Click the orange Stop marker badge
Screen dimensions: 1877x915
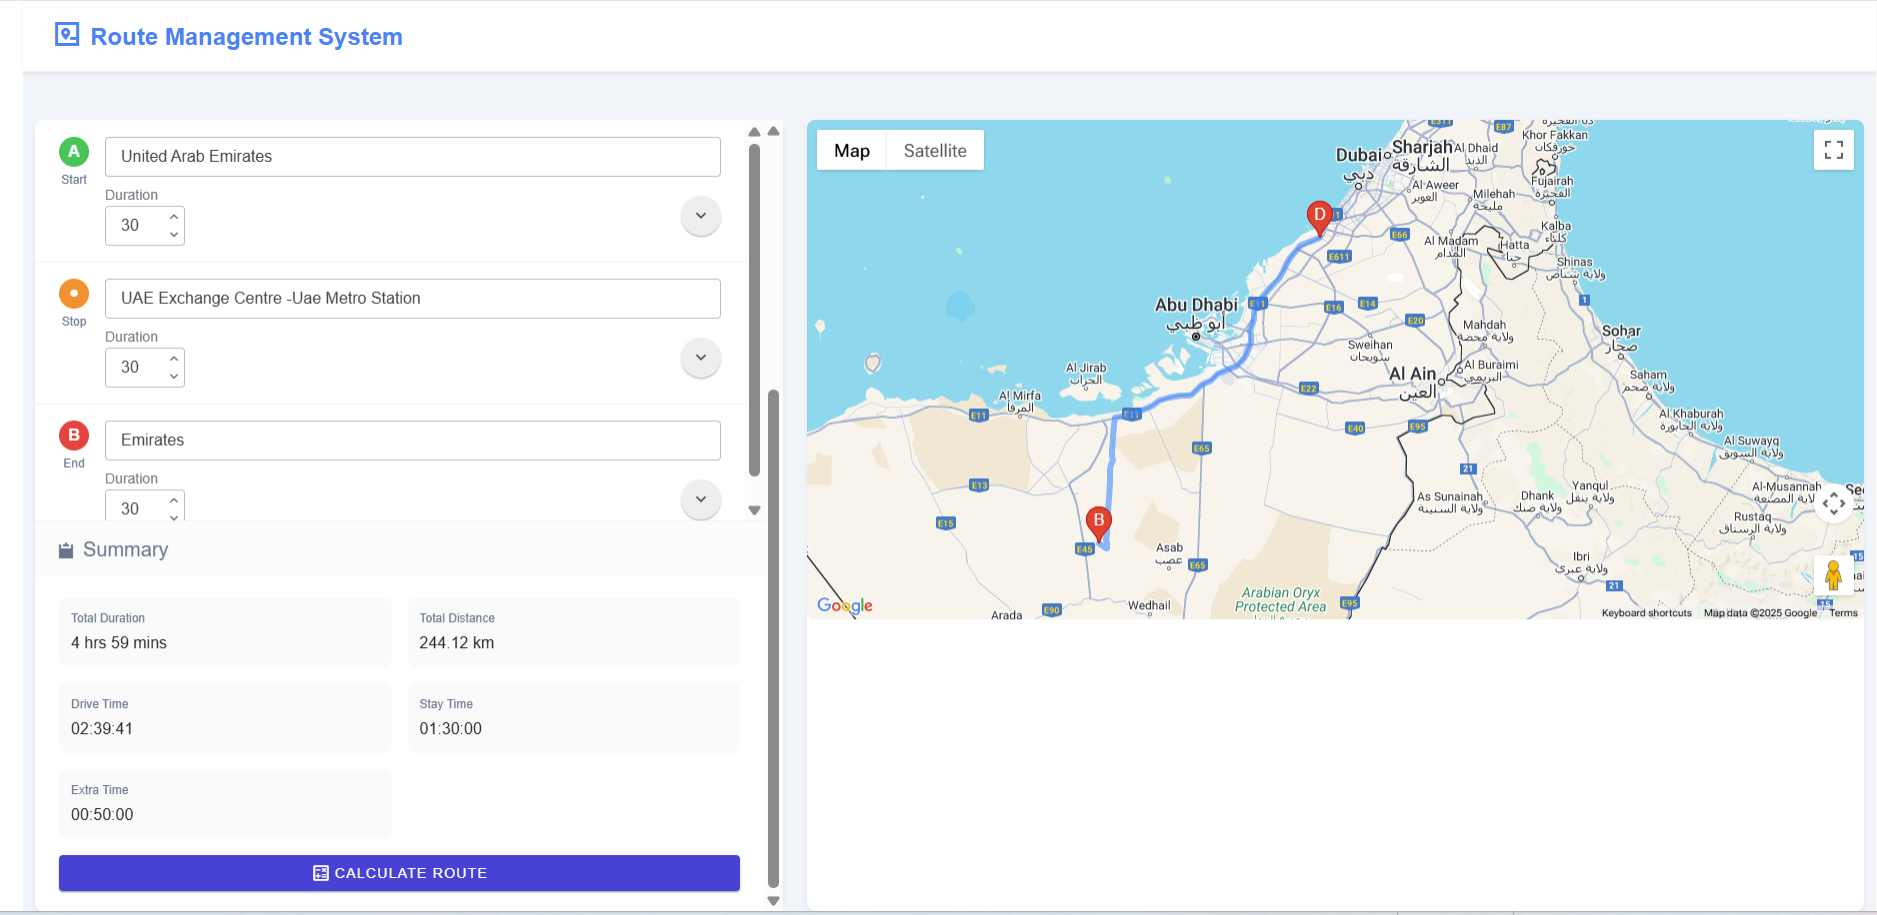coord(74,294)
